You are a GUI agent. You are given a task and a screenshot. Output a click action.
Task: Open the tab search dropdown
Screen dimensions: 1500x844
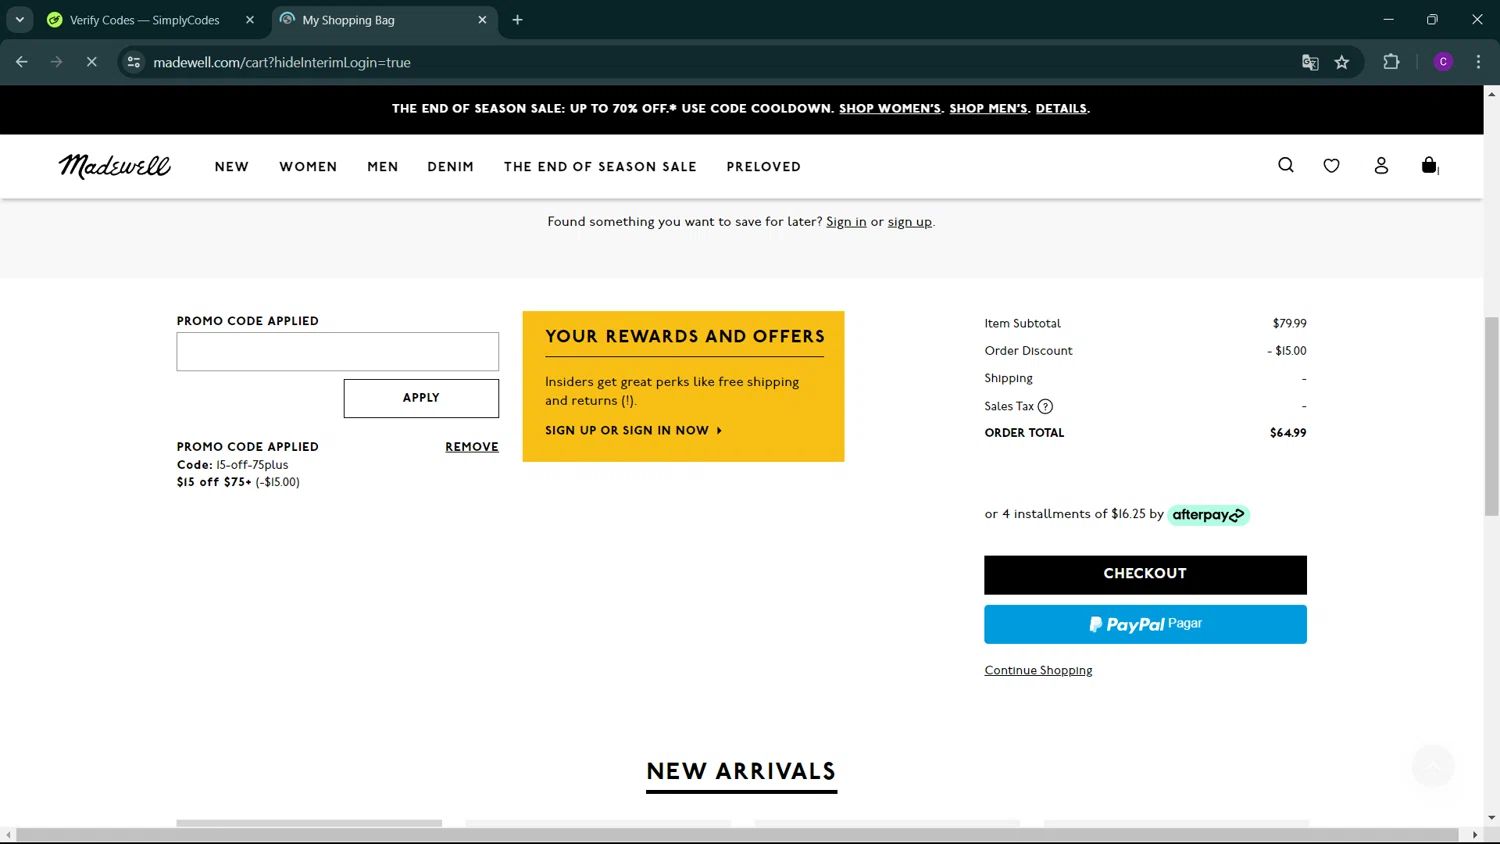tap(19, 20)
